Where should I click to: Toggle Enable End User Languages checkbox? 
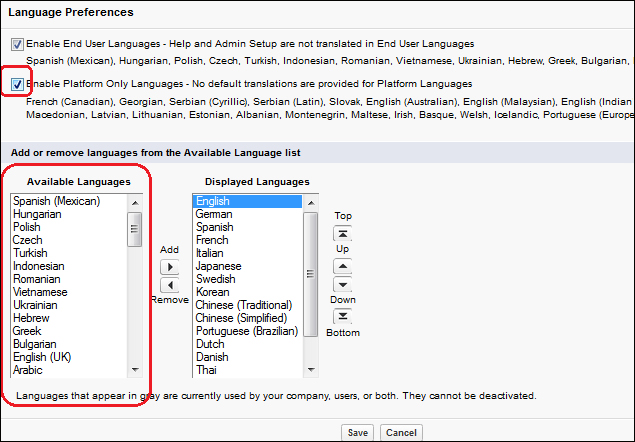(17, 45)
